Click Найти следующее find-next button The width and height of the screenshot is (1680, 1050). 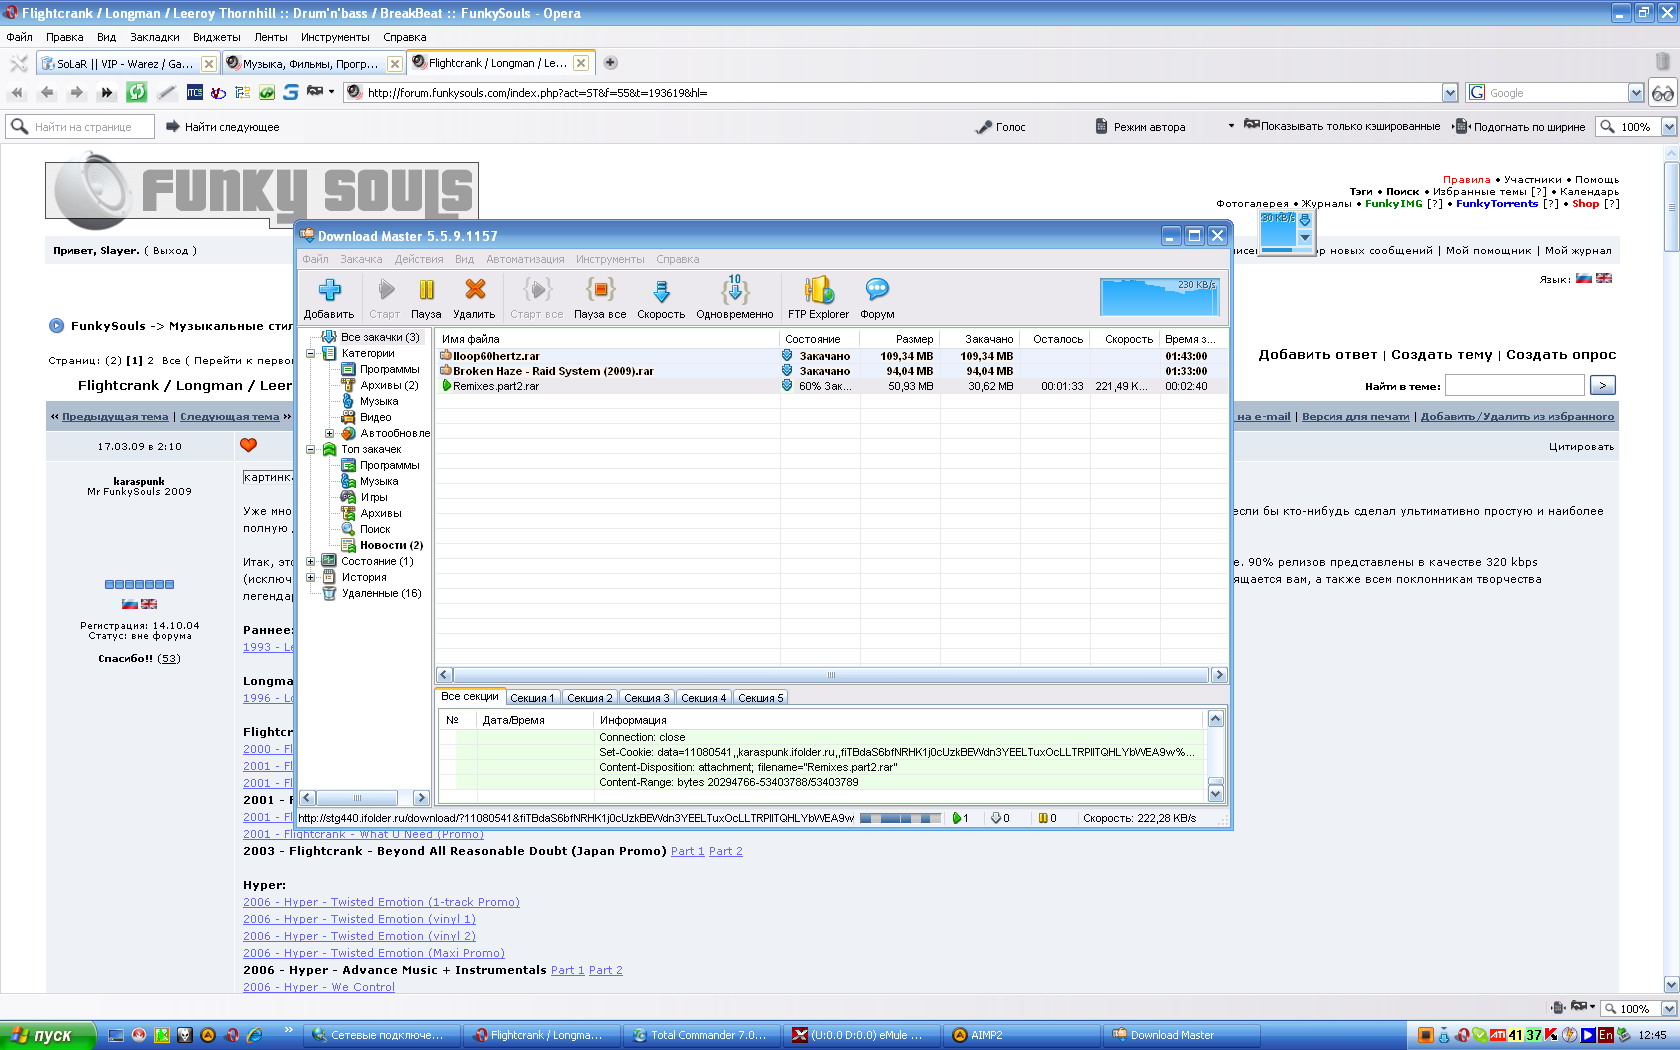coord(222,127)
